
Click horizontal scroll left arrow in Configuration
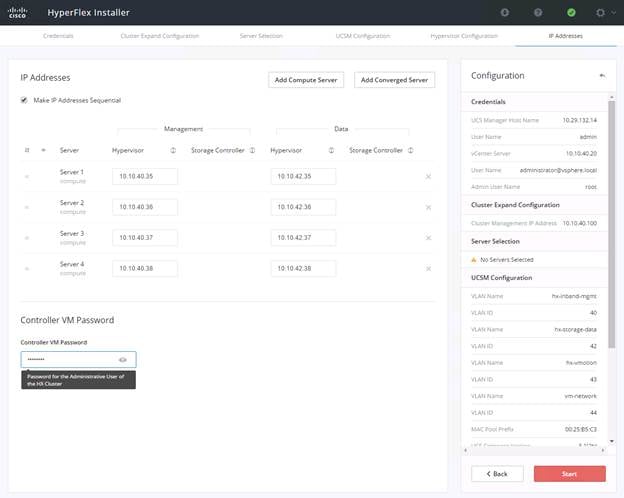466,450
